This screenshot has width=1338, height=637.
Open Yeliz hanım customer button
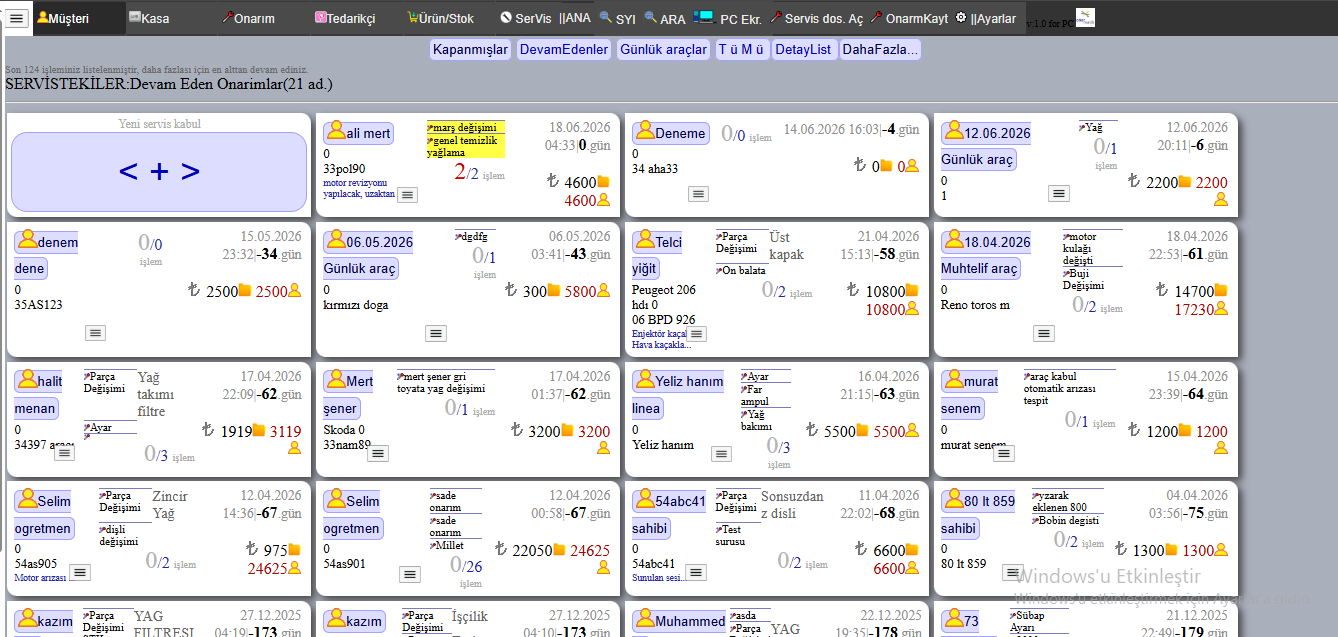[679, 381]
